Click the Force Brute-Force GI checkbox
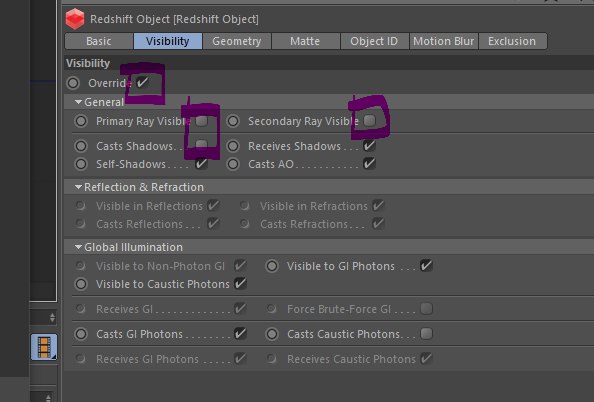Image resolution: width=594 pixels, height=402 pixels. pyautogui.click(x=426, y=309)
